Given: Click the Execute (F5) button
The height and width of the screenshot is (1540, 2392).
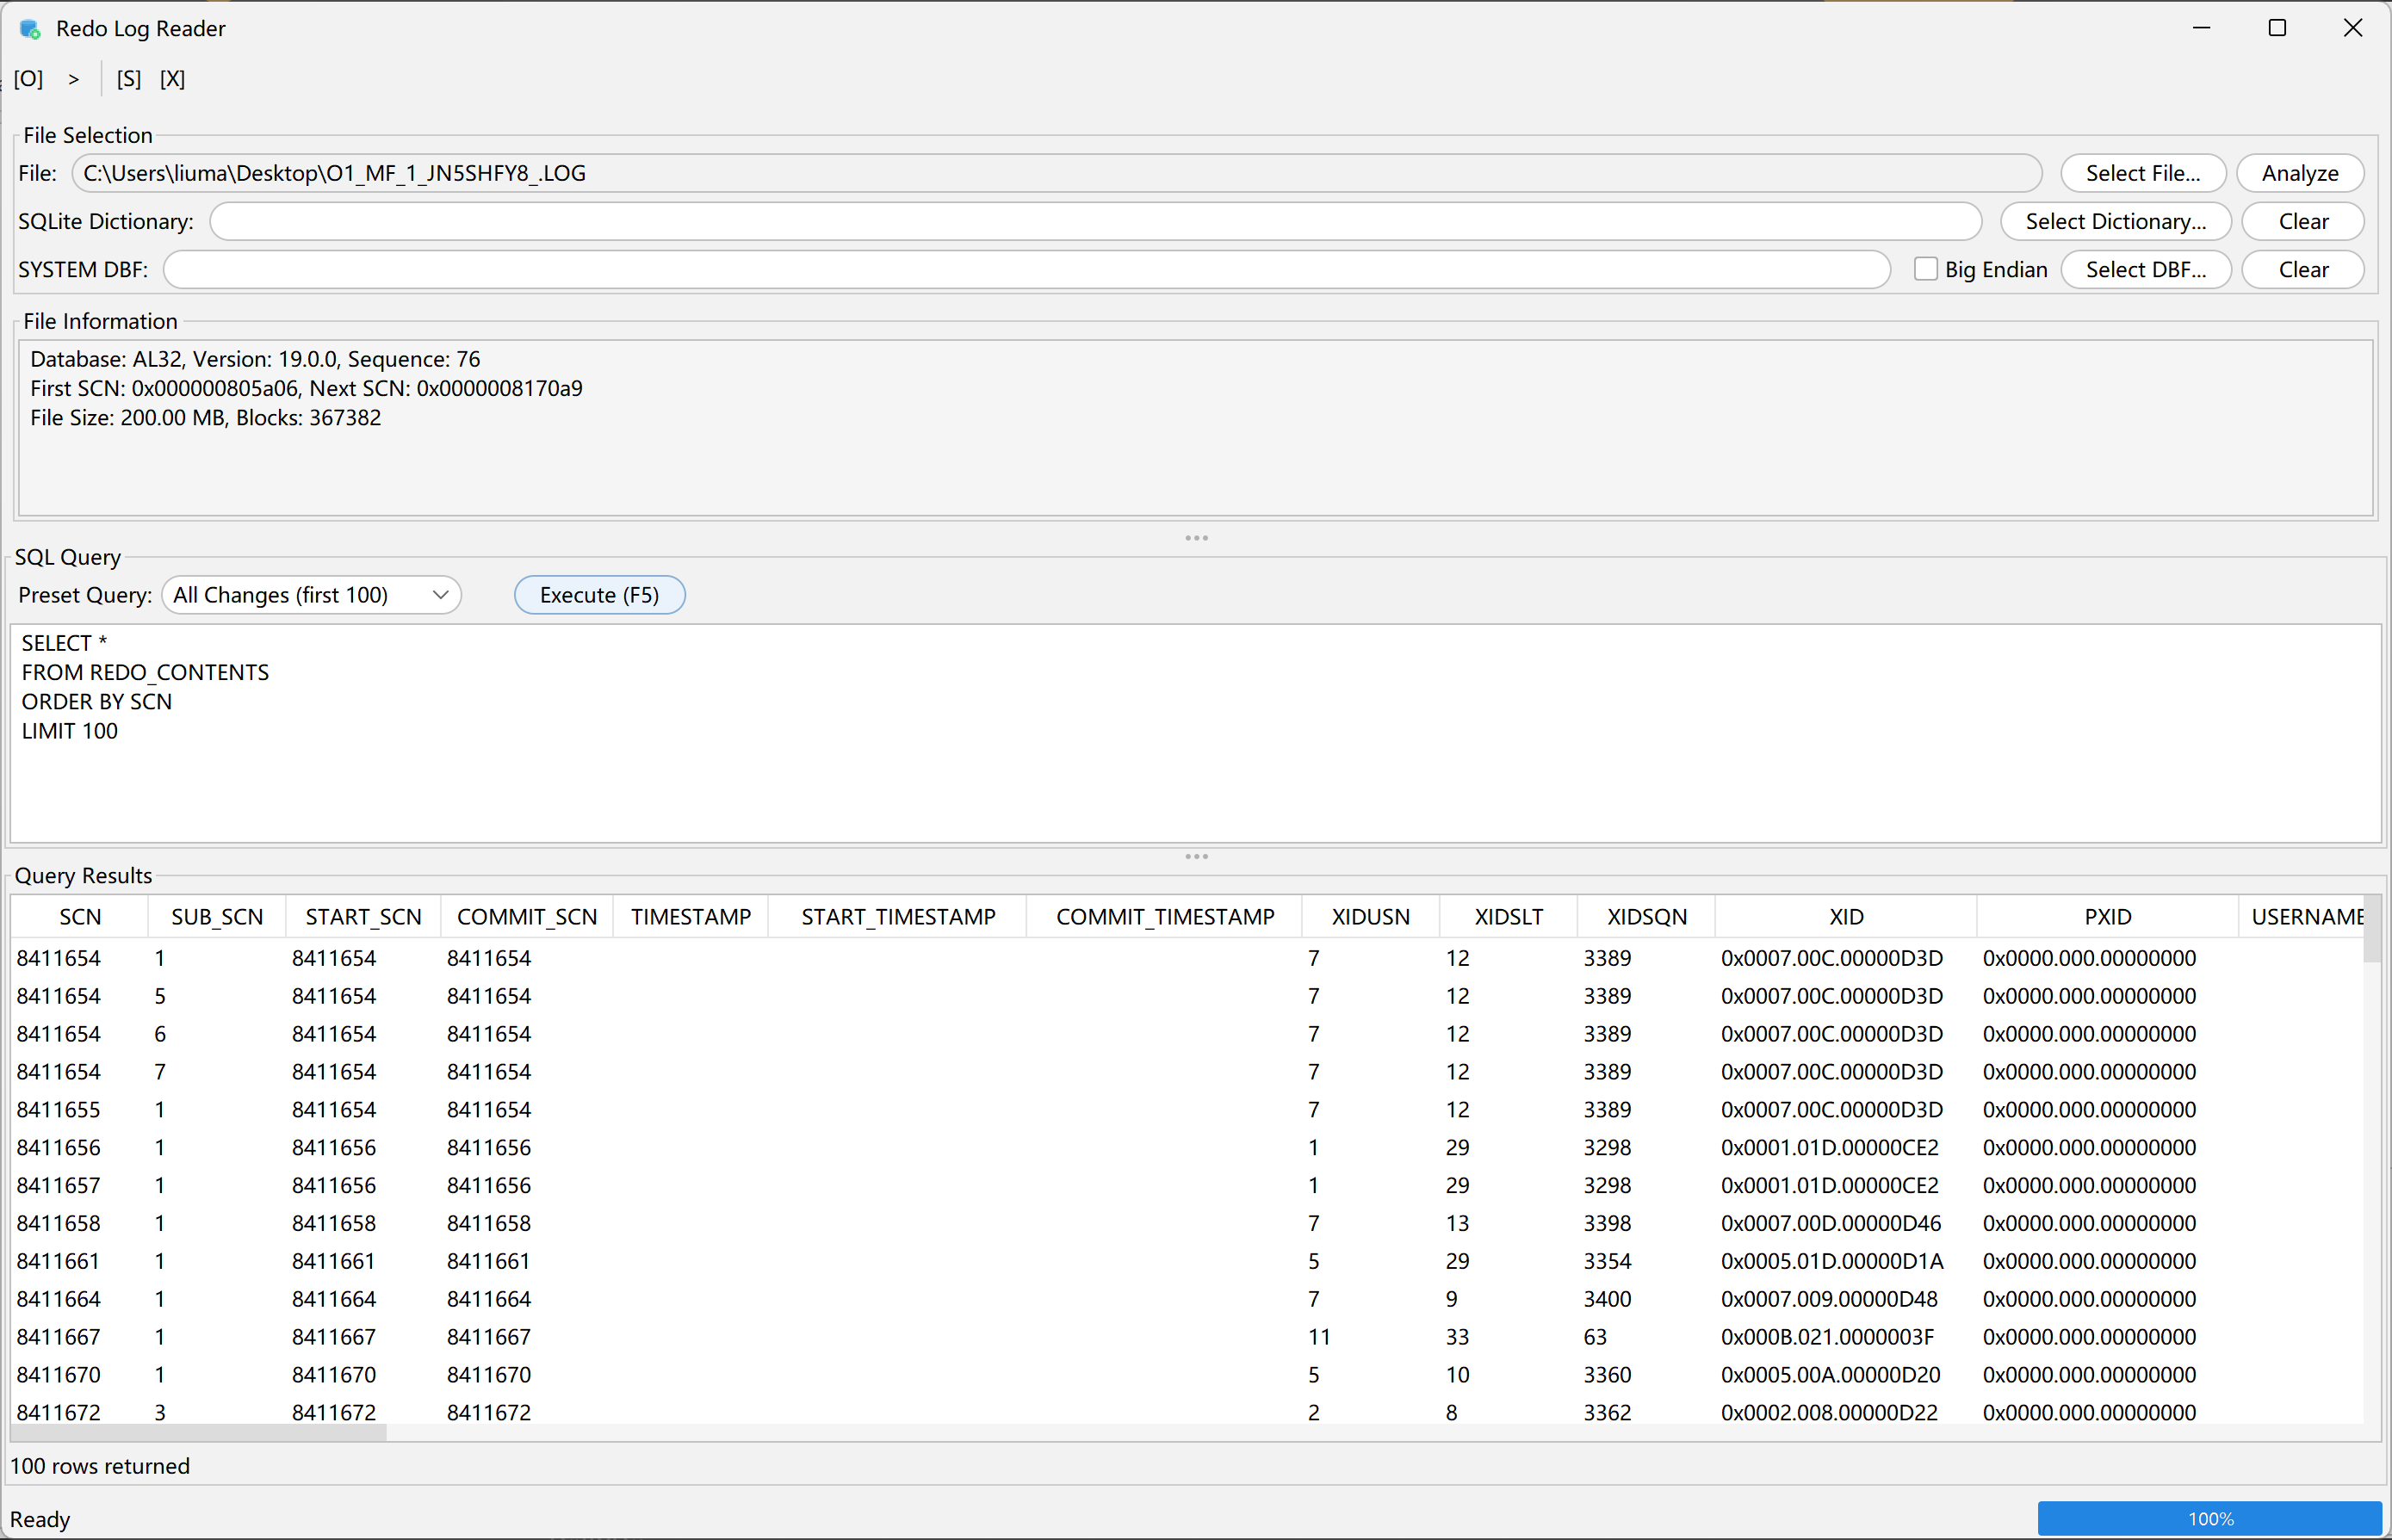Looking at the screenshot, I should pos(599,595).
